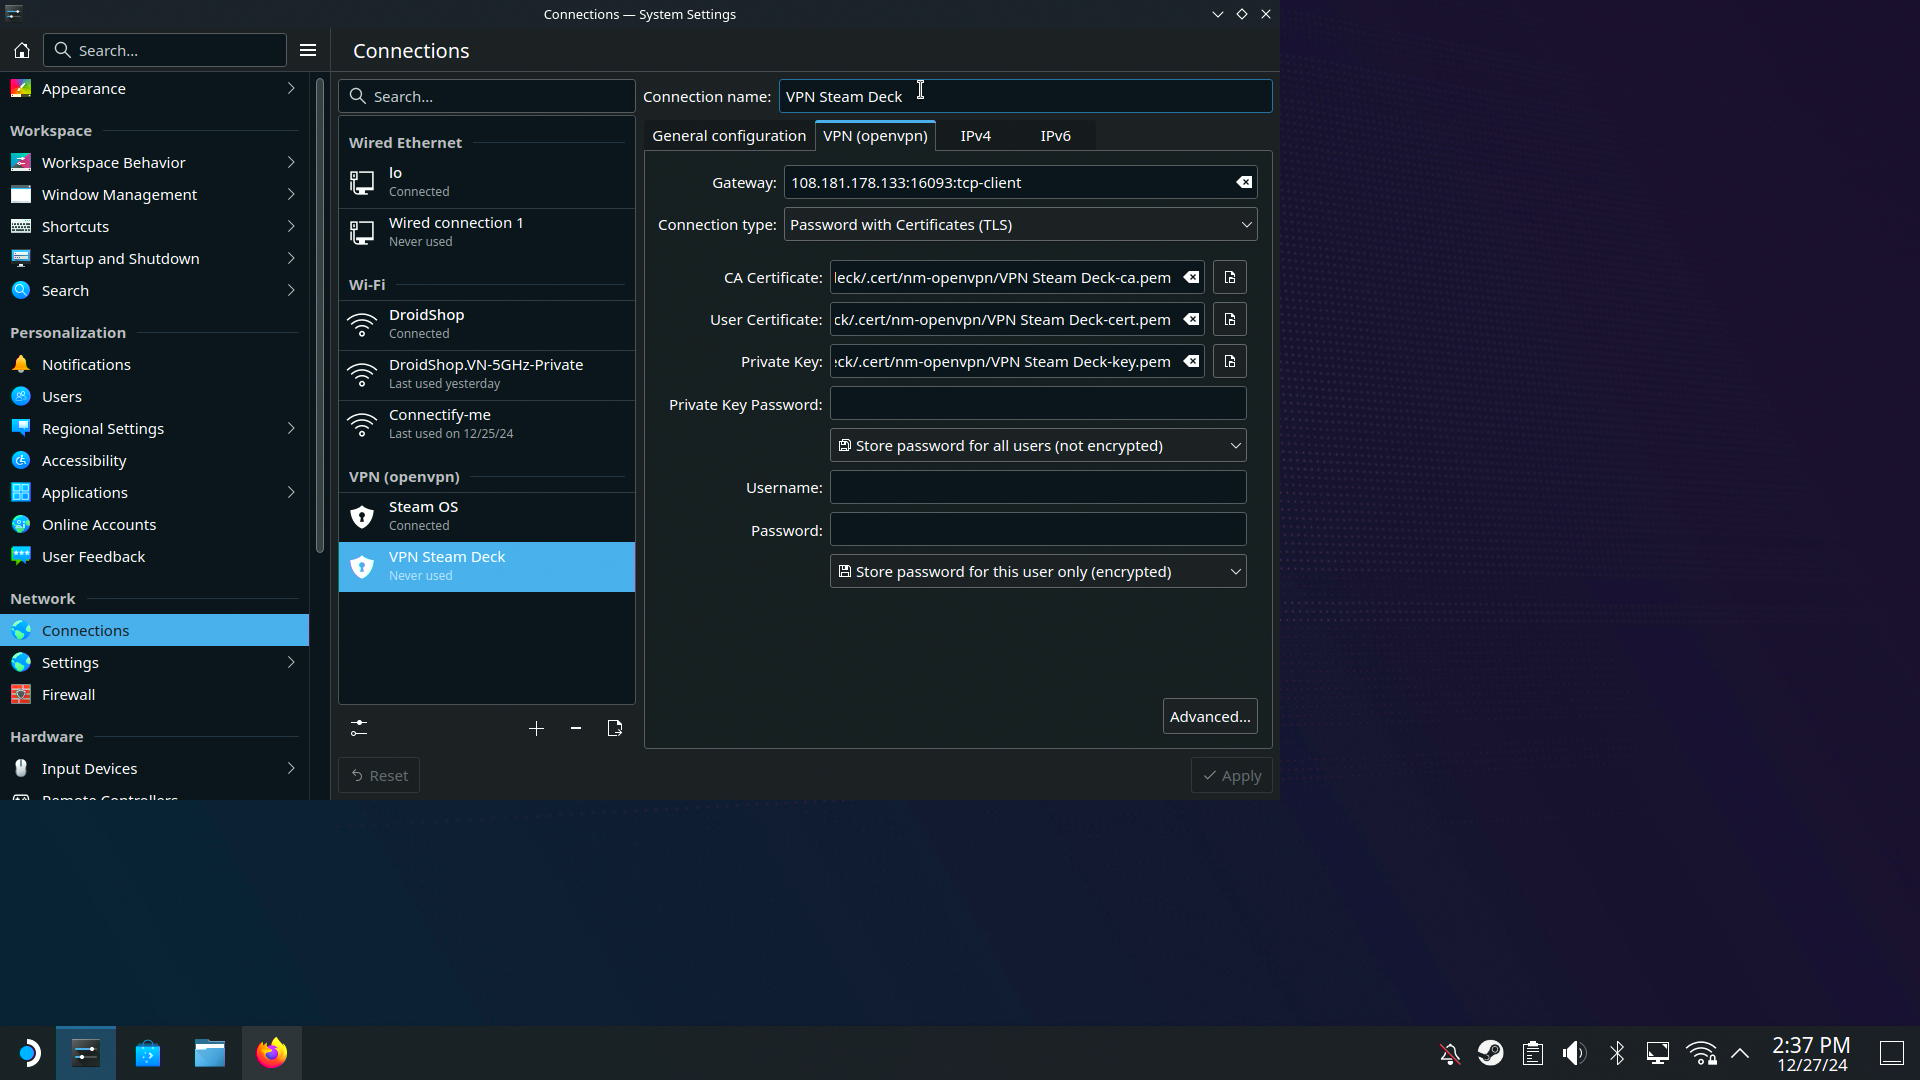Focus the Connection name field
The height and width of the screenshot is (1080, 1920).
1026,97
